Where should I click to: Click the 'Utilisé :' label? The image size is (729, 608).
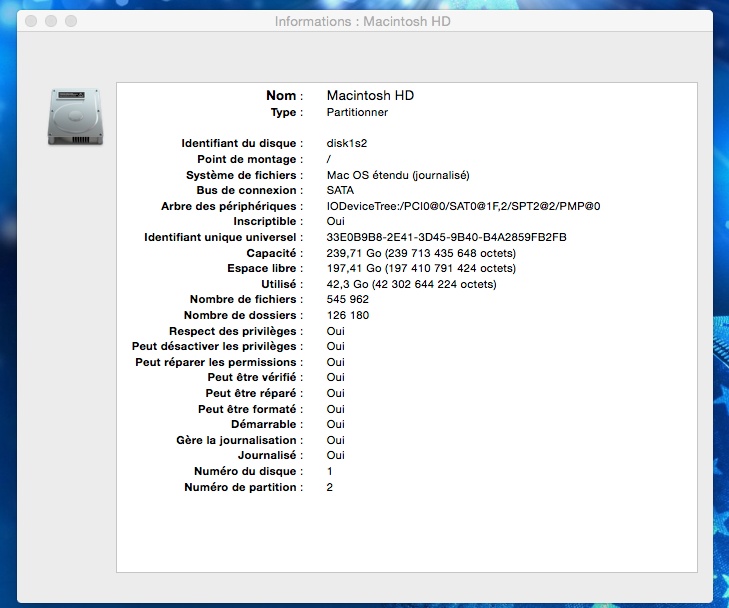coord(282,284)
